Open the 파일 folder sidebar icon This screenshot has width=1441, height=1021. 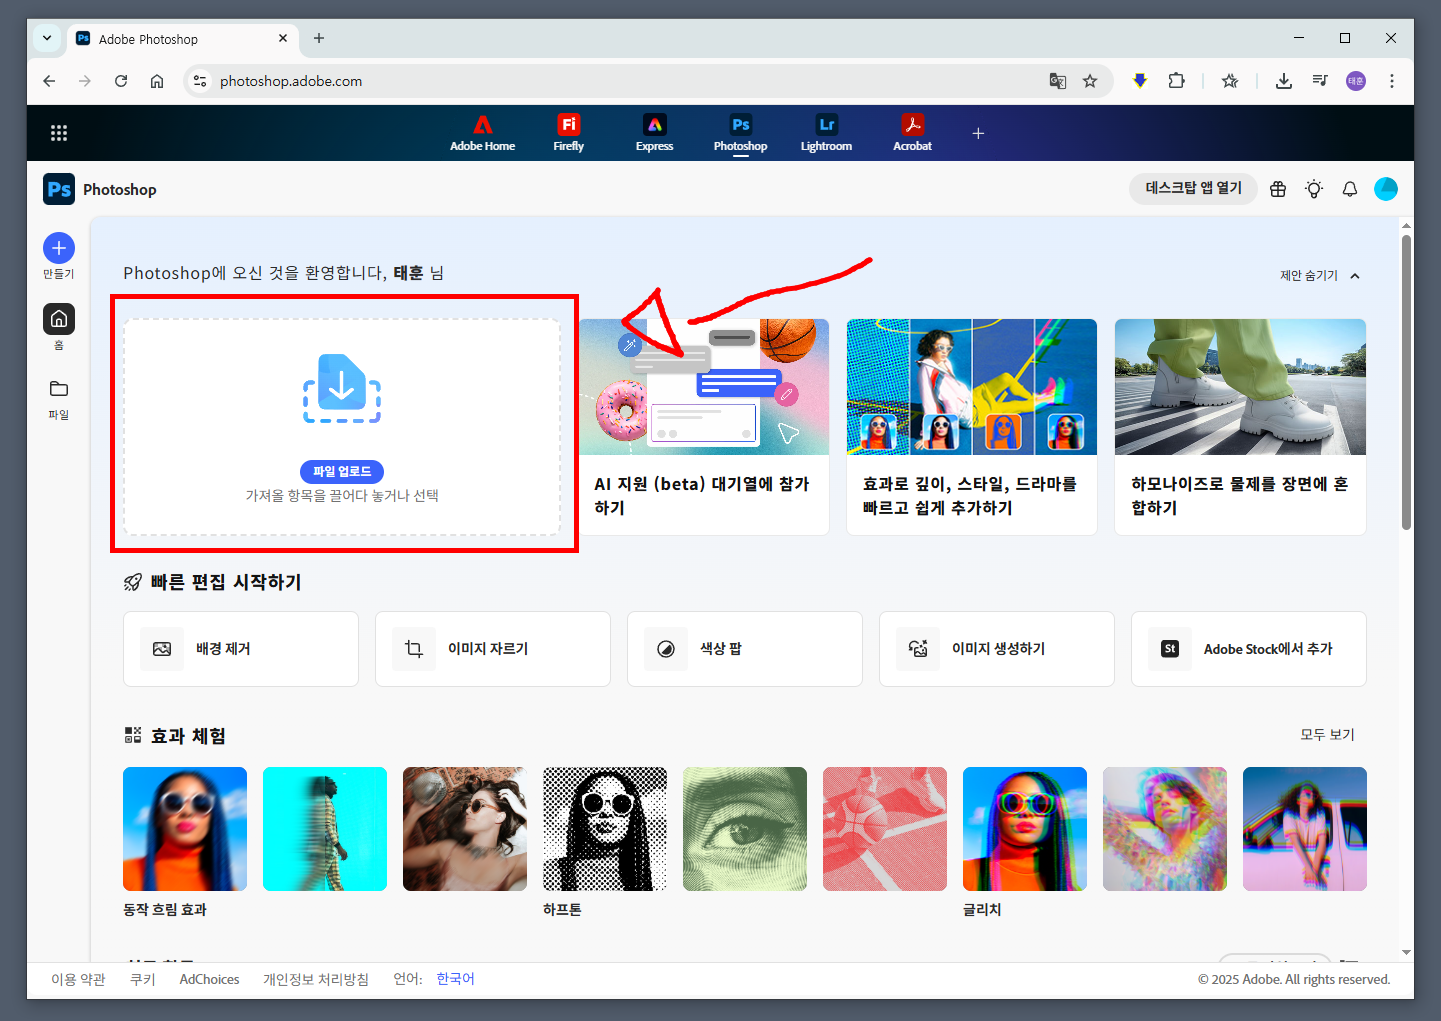point(59,389)
